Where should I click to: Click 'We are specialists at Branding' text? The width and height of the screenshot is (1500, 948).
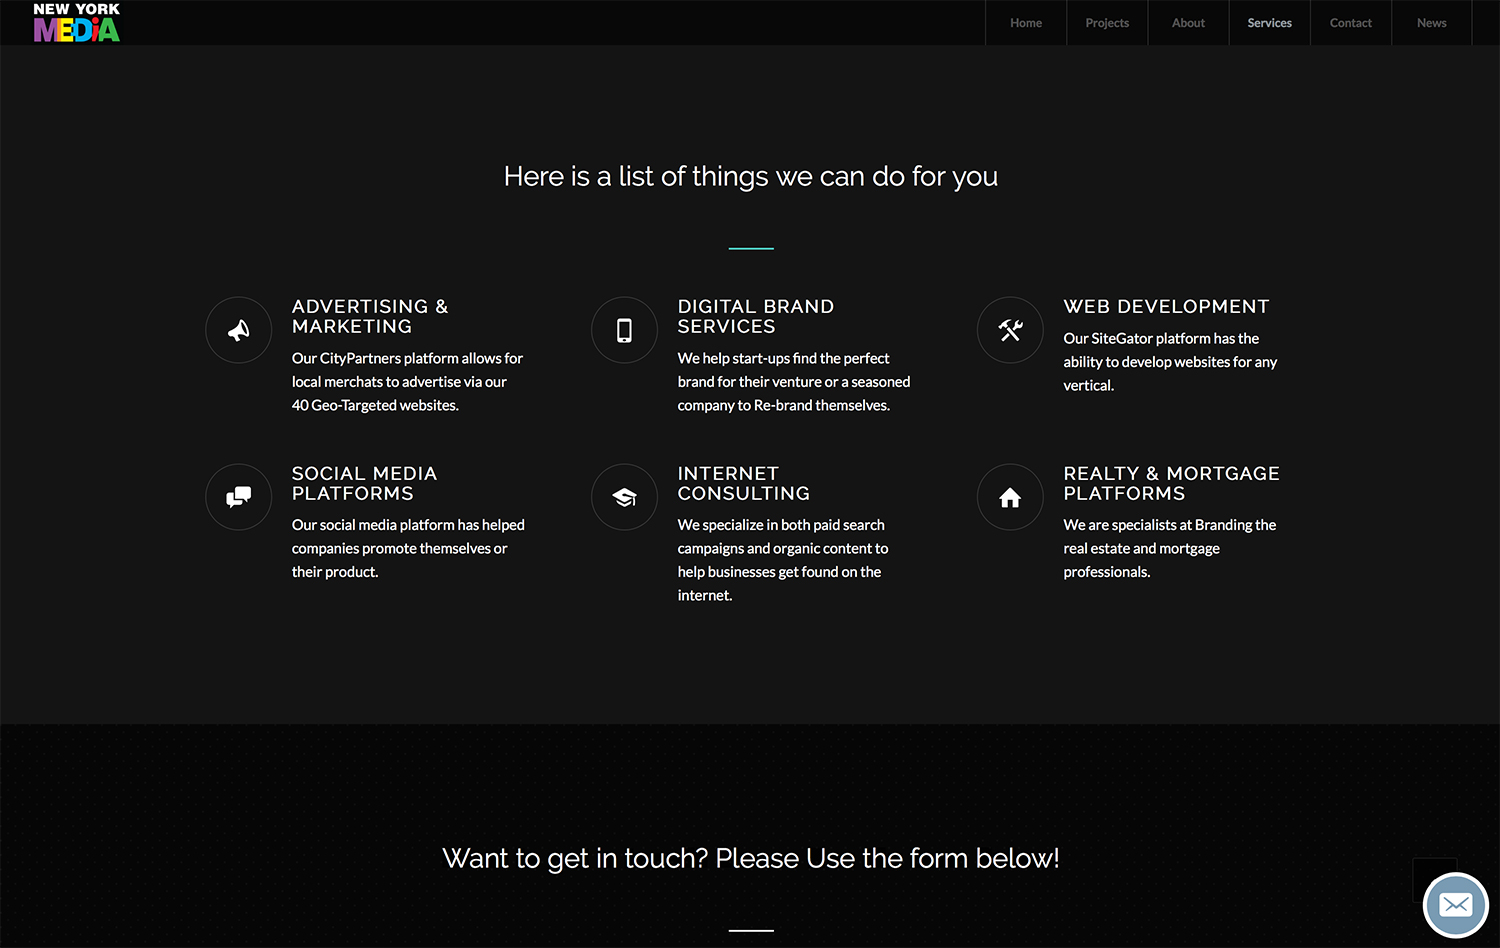pyautogui.click(x=1170, y=548)
